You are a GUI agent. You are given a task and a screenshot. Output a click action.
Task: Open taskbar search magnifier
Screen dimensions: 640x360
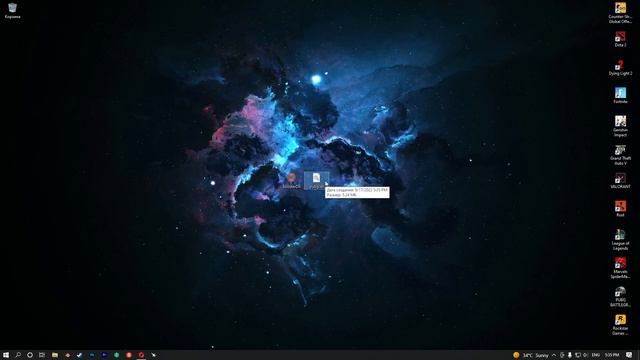pos(18,355)
